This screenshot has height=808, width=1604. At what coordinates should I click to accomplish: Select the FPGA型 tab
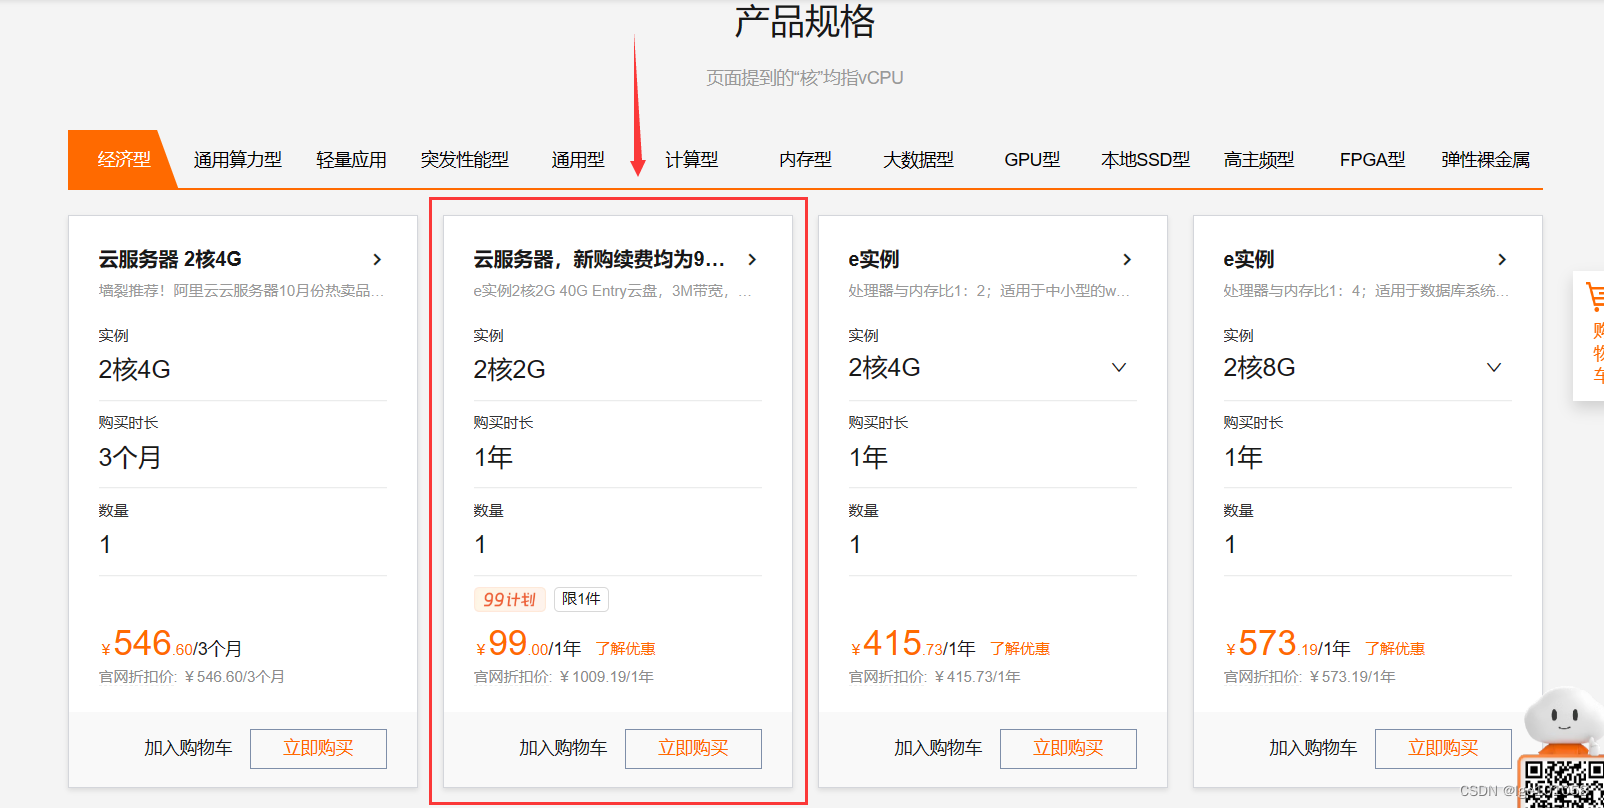click(x=1372, y=160)
